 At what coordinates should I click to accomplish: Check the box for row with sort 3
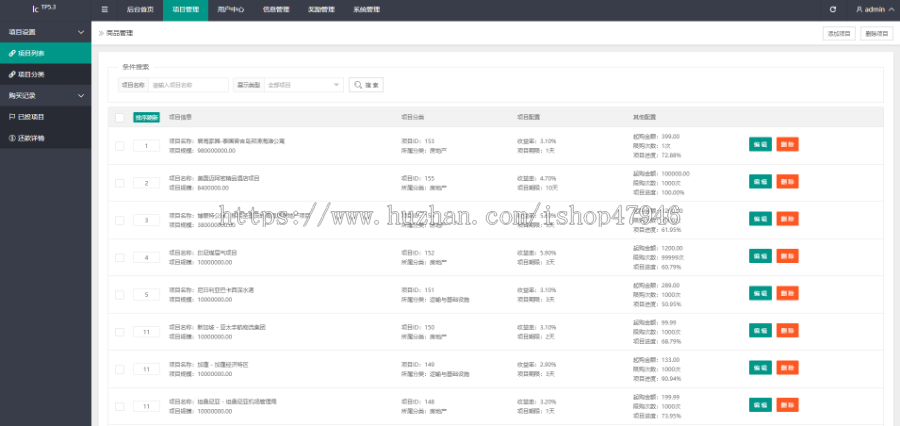coord(119,220)
